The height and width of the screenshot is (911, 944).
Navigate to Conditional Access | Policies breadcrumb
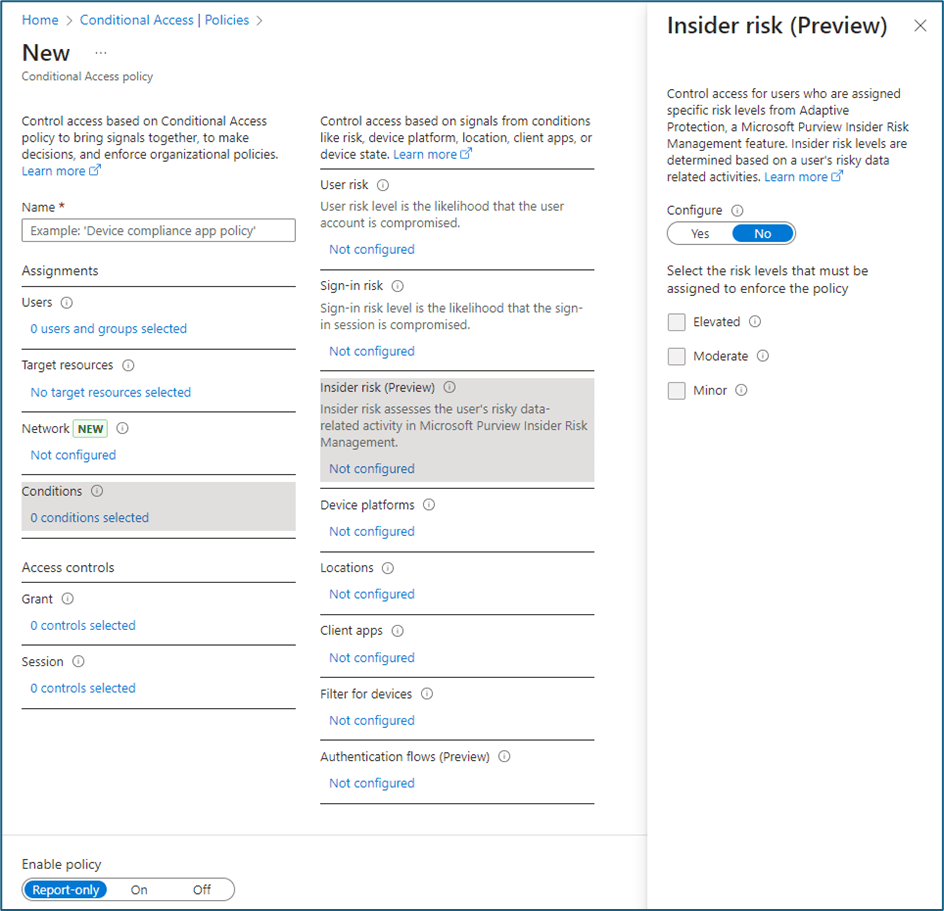(x=164, y=20)
